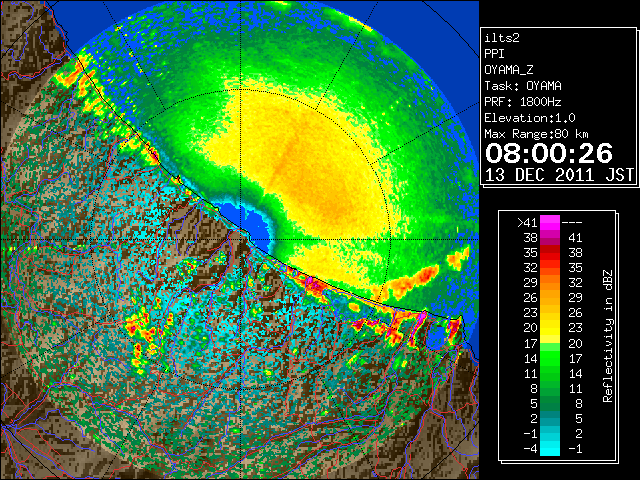Click the "Task: OYAMA" line
Screen dimensions: 640x480
coord(523,86)
